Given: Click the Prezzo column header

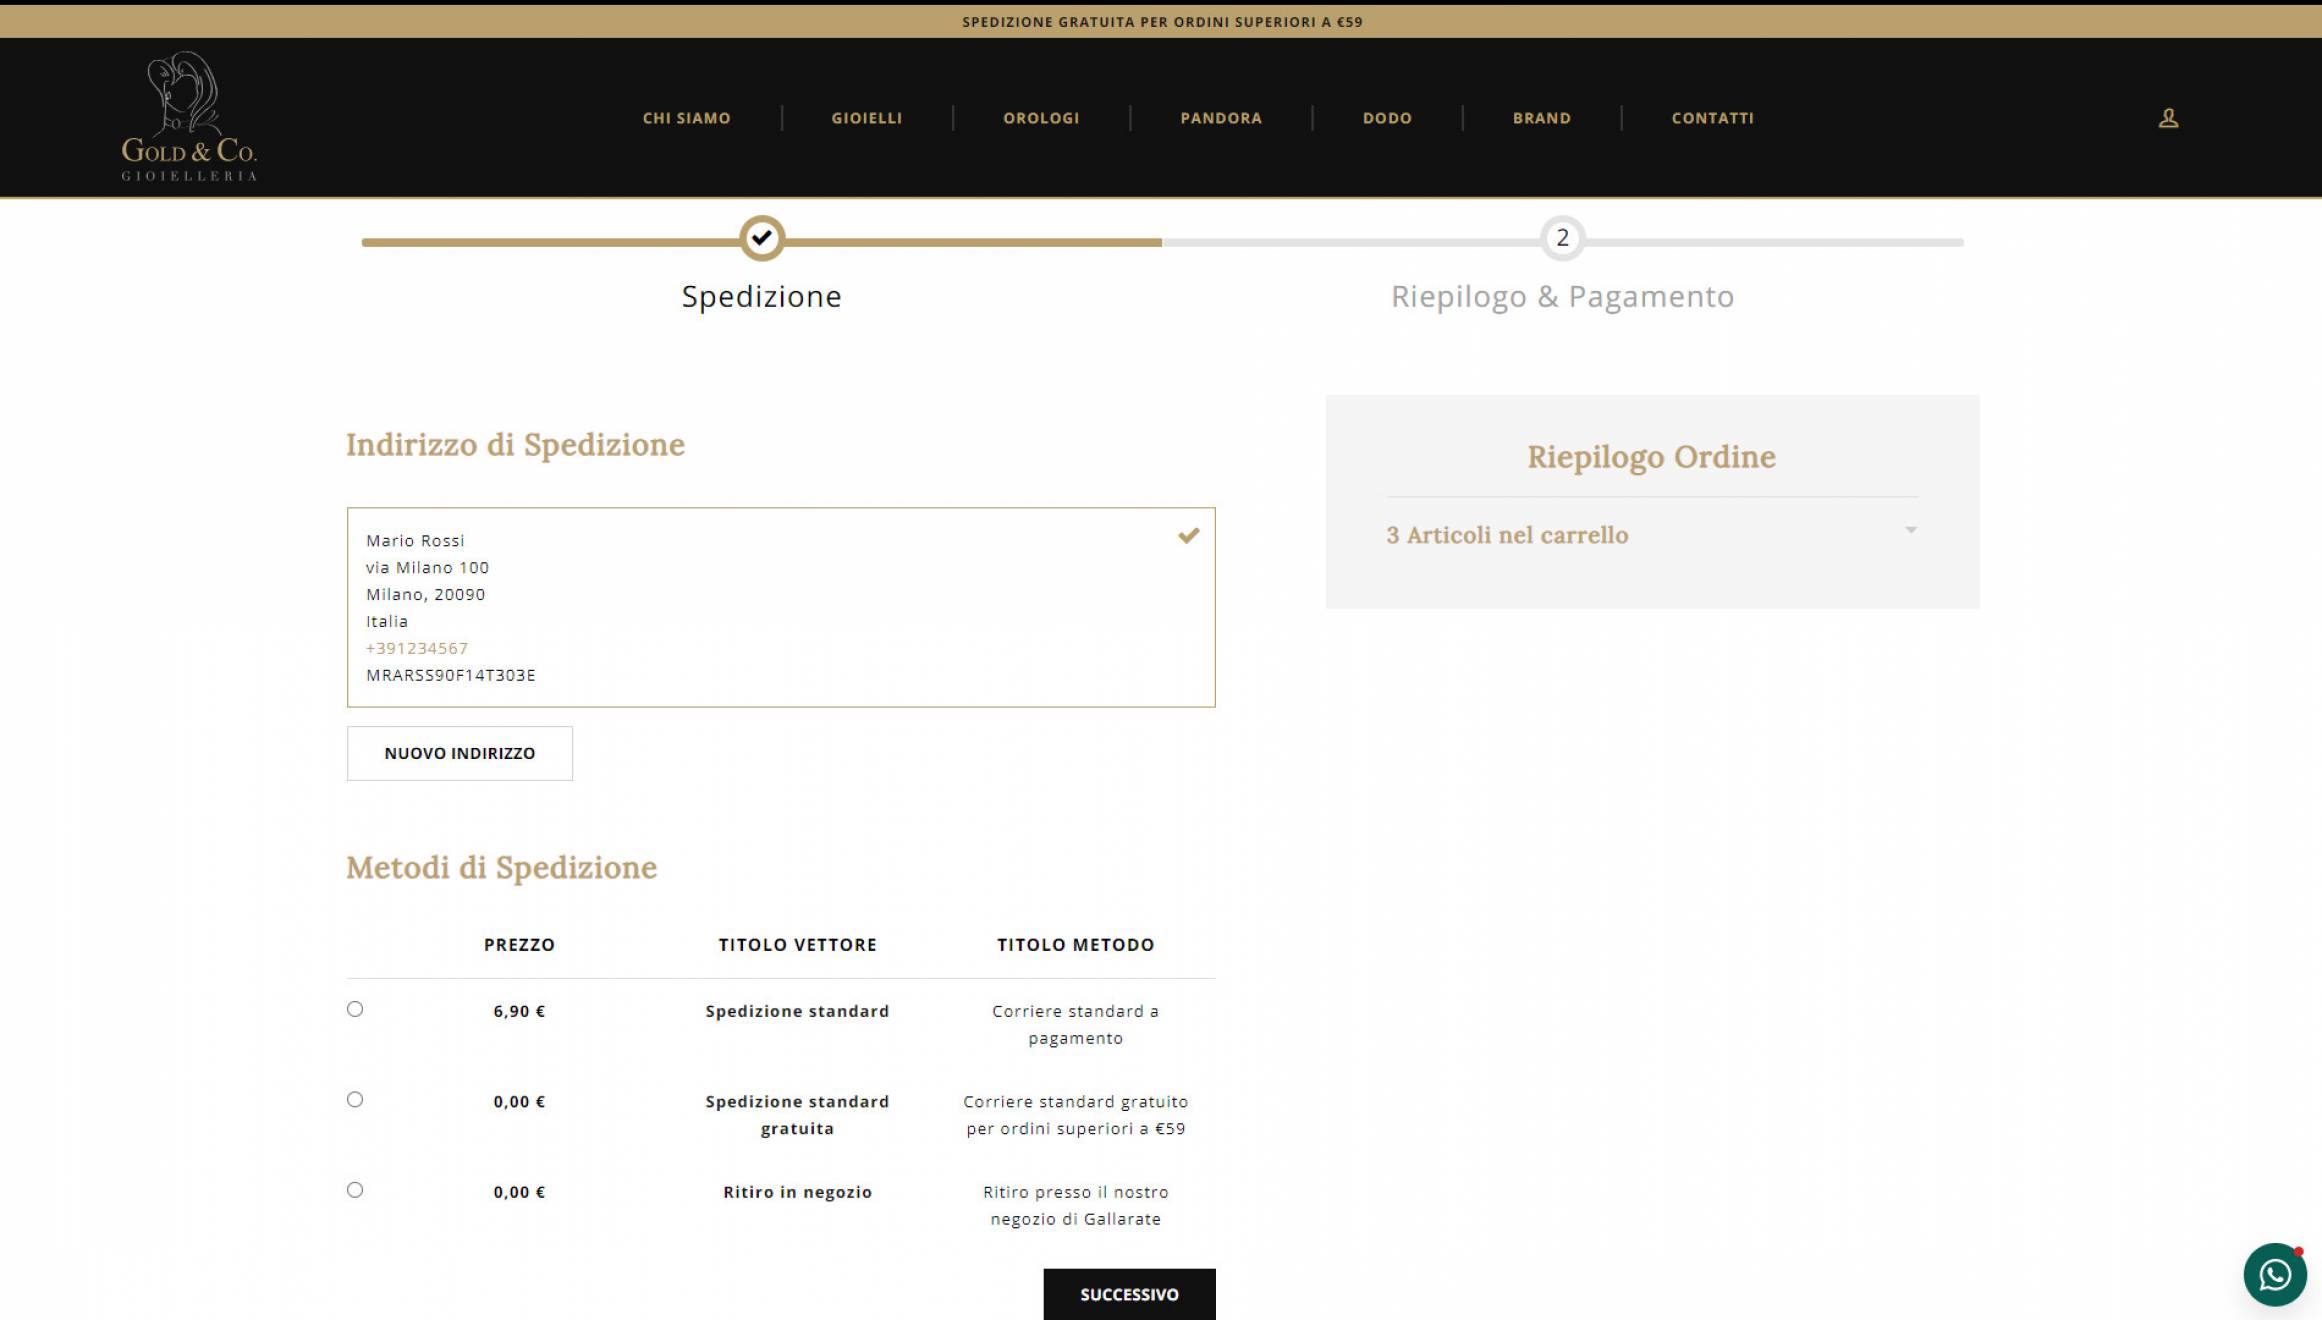Looking at the screenshot, I should (519, 944).
